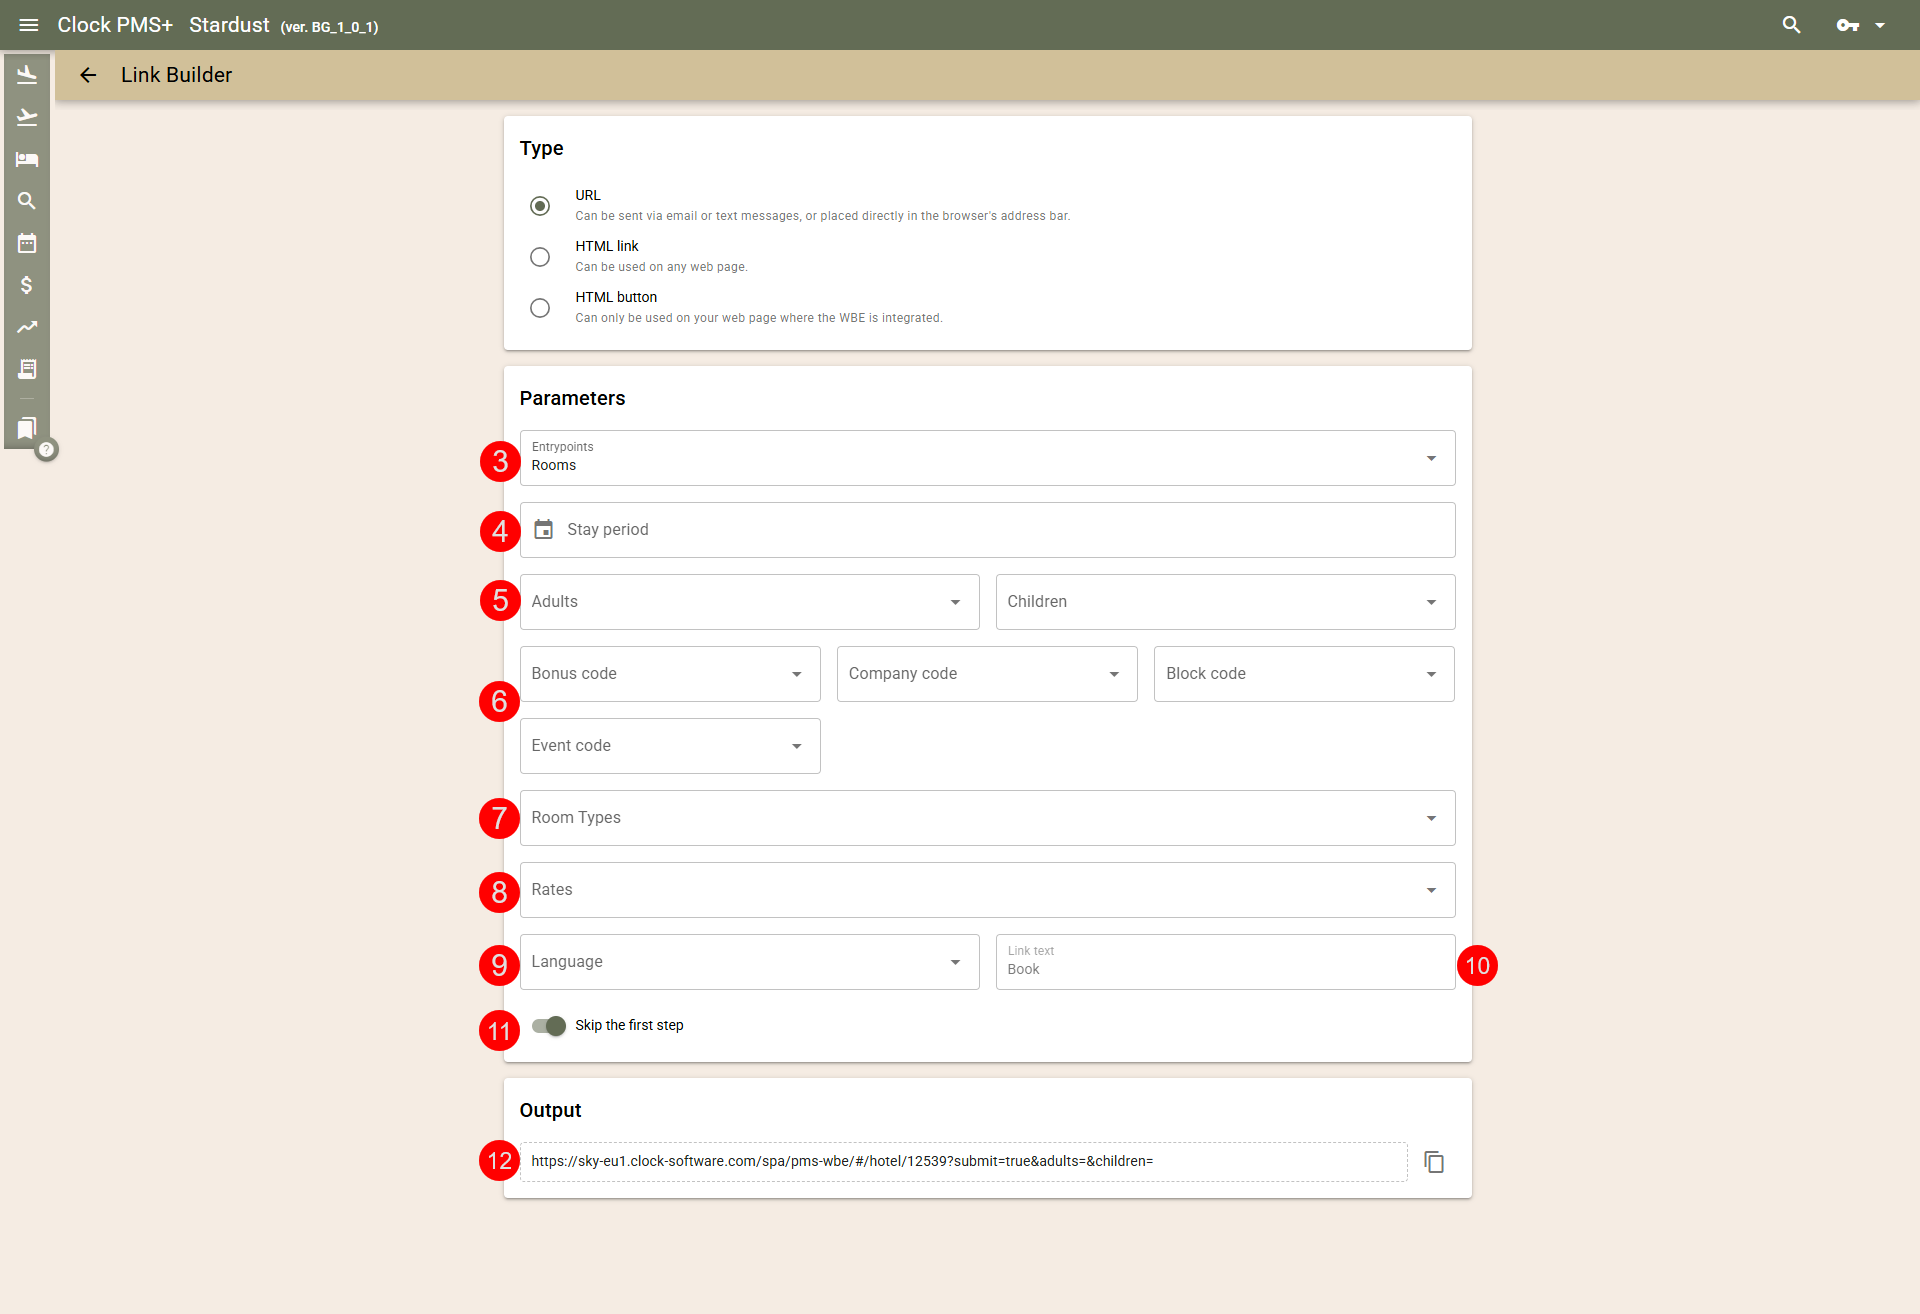
Task: Click the departures plane icon in sidebar
Action: pos(27,117)
